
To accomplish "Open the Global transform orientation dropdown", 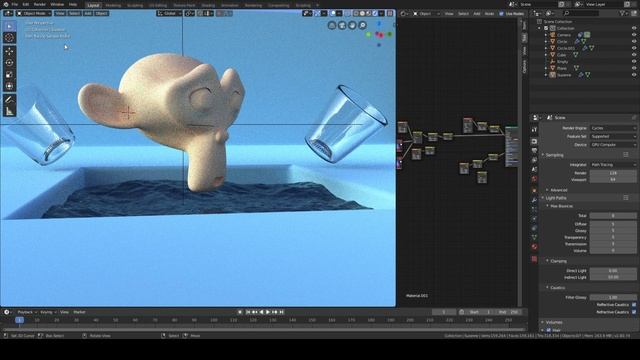I will [169, 13].
